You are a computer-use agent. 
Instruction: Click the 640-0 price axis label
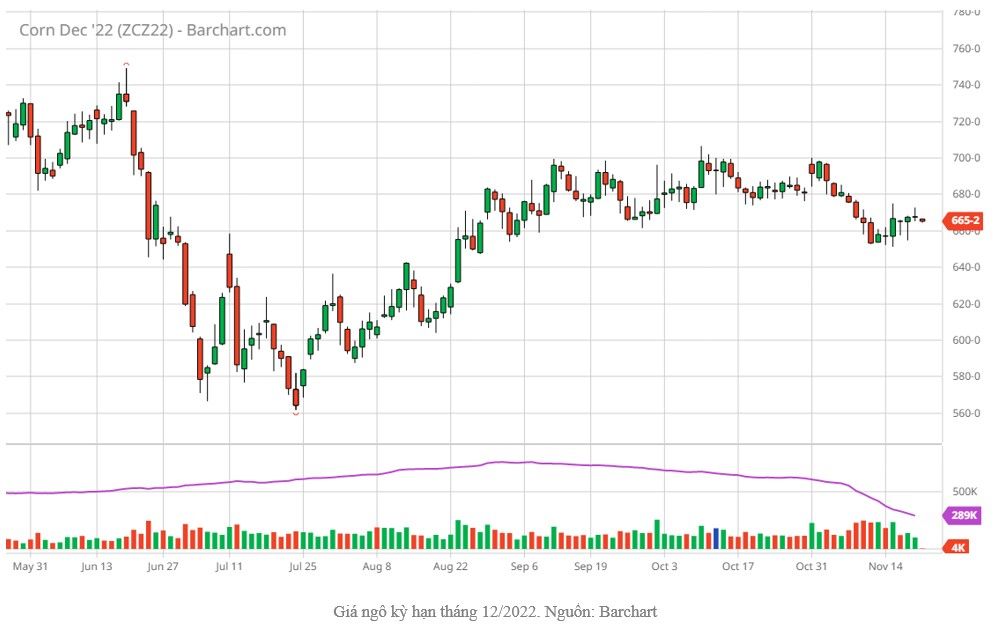click(x=966, y=267)
